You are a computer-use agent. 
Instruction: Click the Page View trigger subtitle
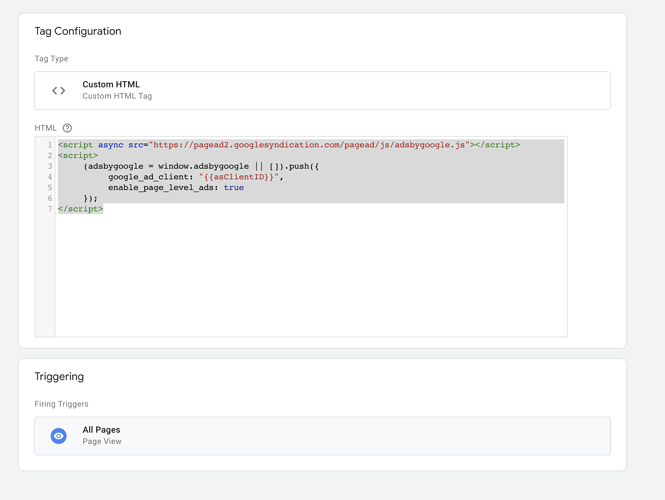pyautogui.click(x=102, y=441)
